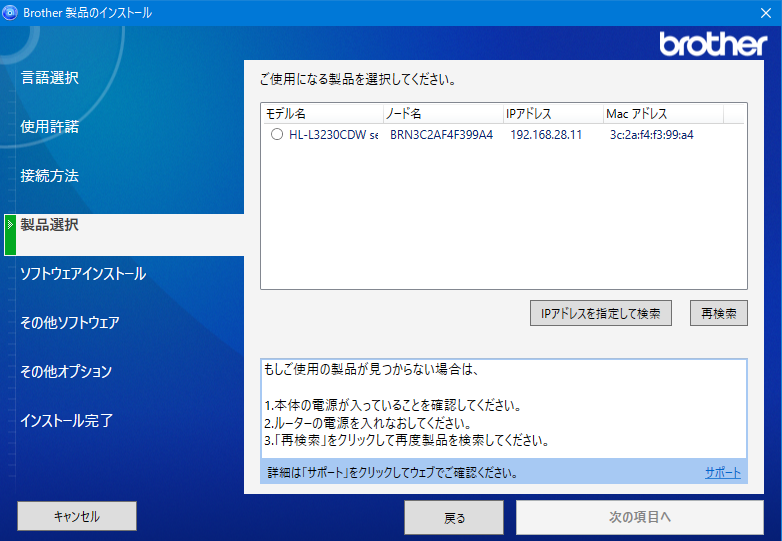Select the HL-L3230CDW printer radio button
This screenshot has width=782, height=541.
[277, 135]
